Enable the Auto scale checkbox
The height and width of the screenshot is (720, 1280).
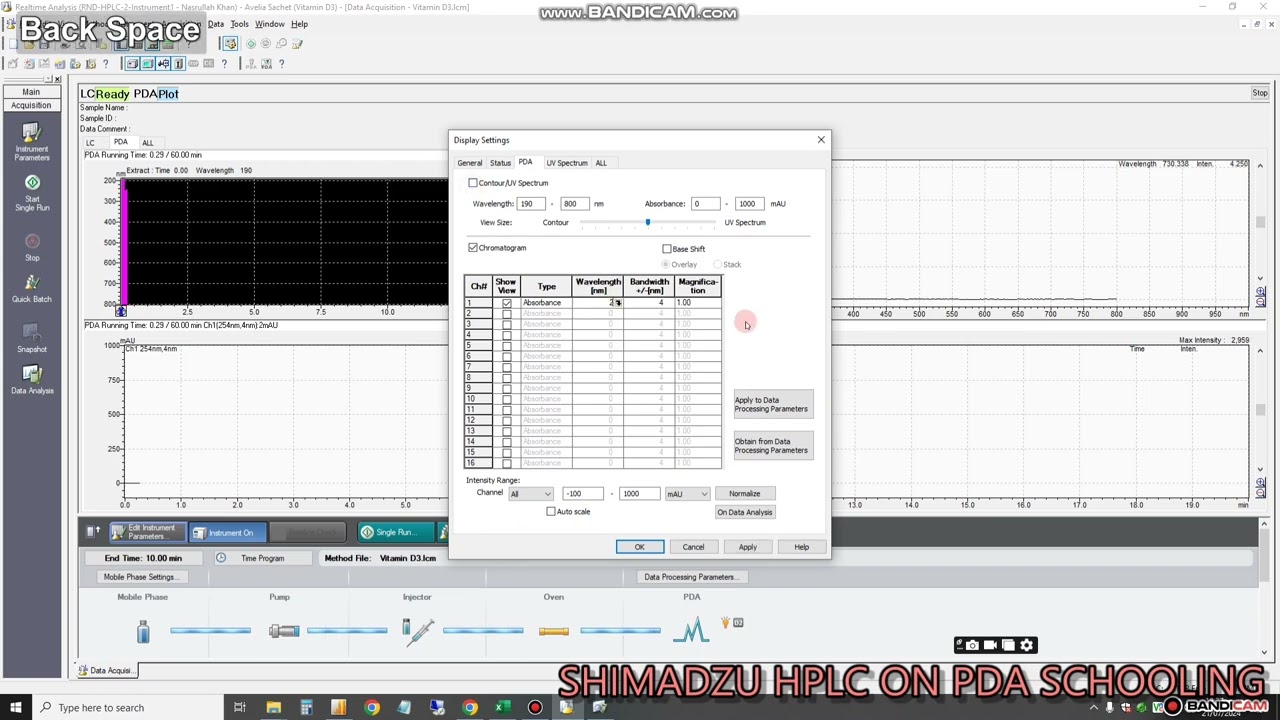point(551,512)
